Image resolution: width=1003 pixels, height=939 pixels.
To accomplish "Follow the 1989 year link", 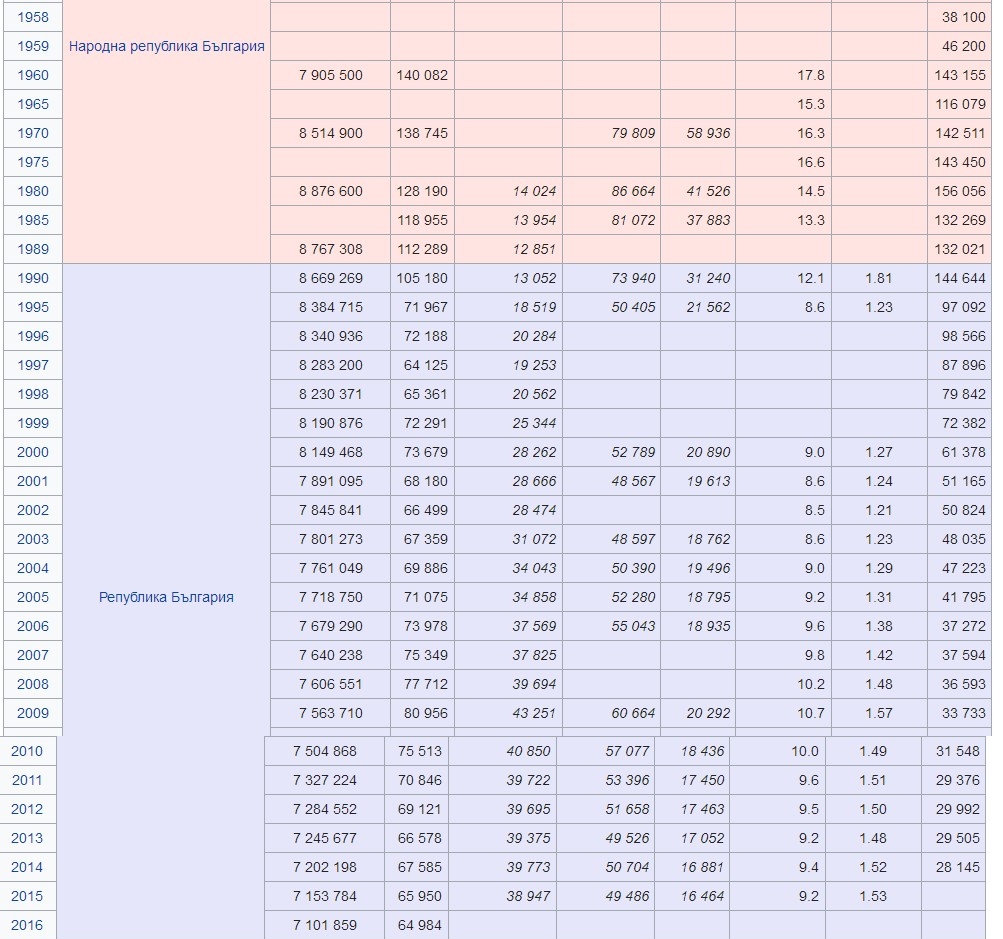I will tap(32, 249).
